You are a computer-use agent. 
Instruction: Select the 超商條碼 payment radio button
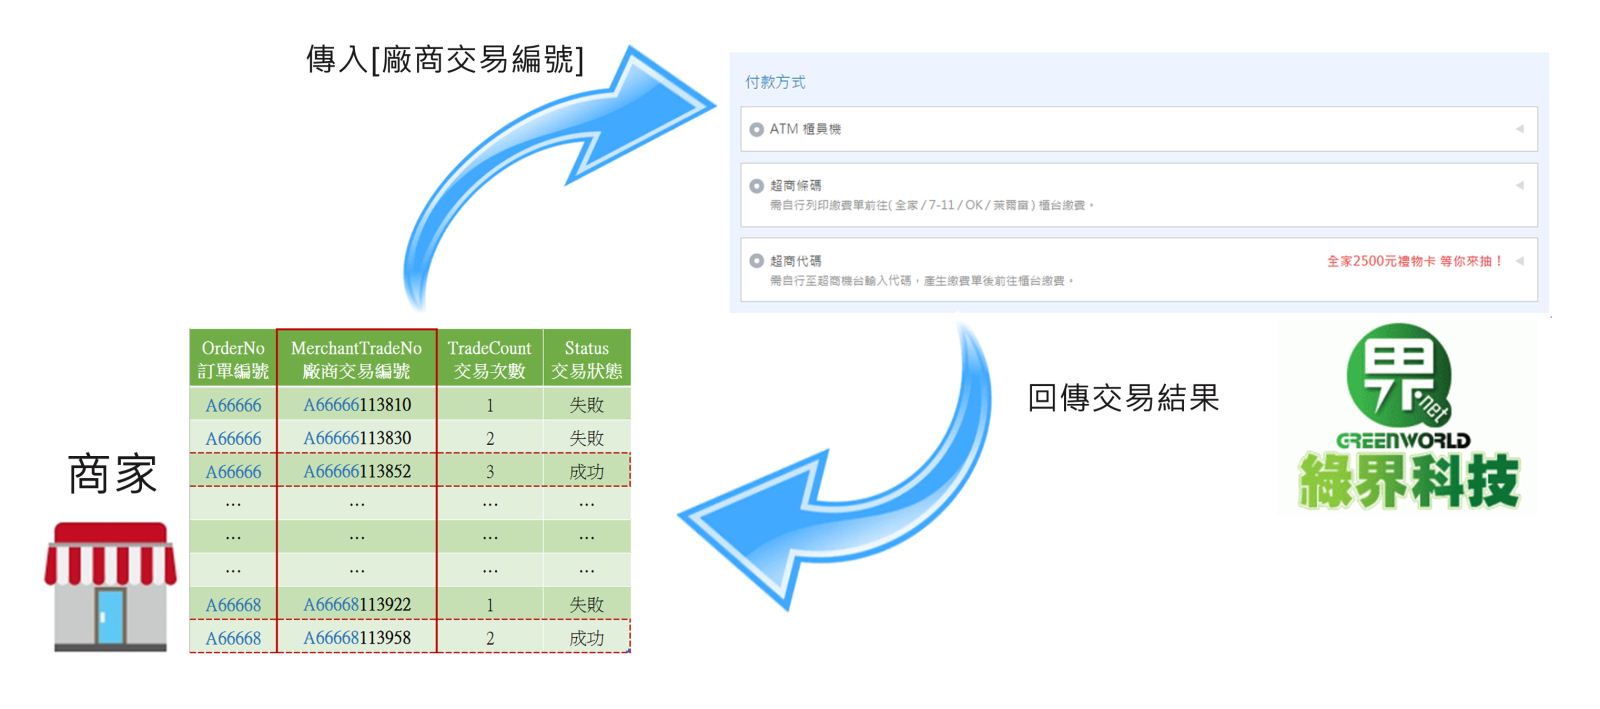[x=757, y=186]
